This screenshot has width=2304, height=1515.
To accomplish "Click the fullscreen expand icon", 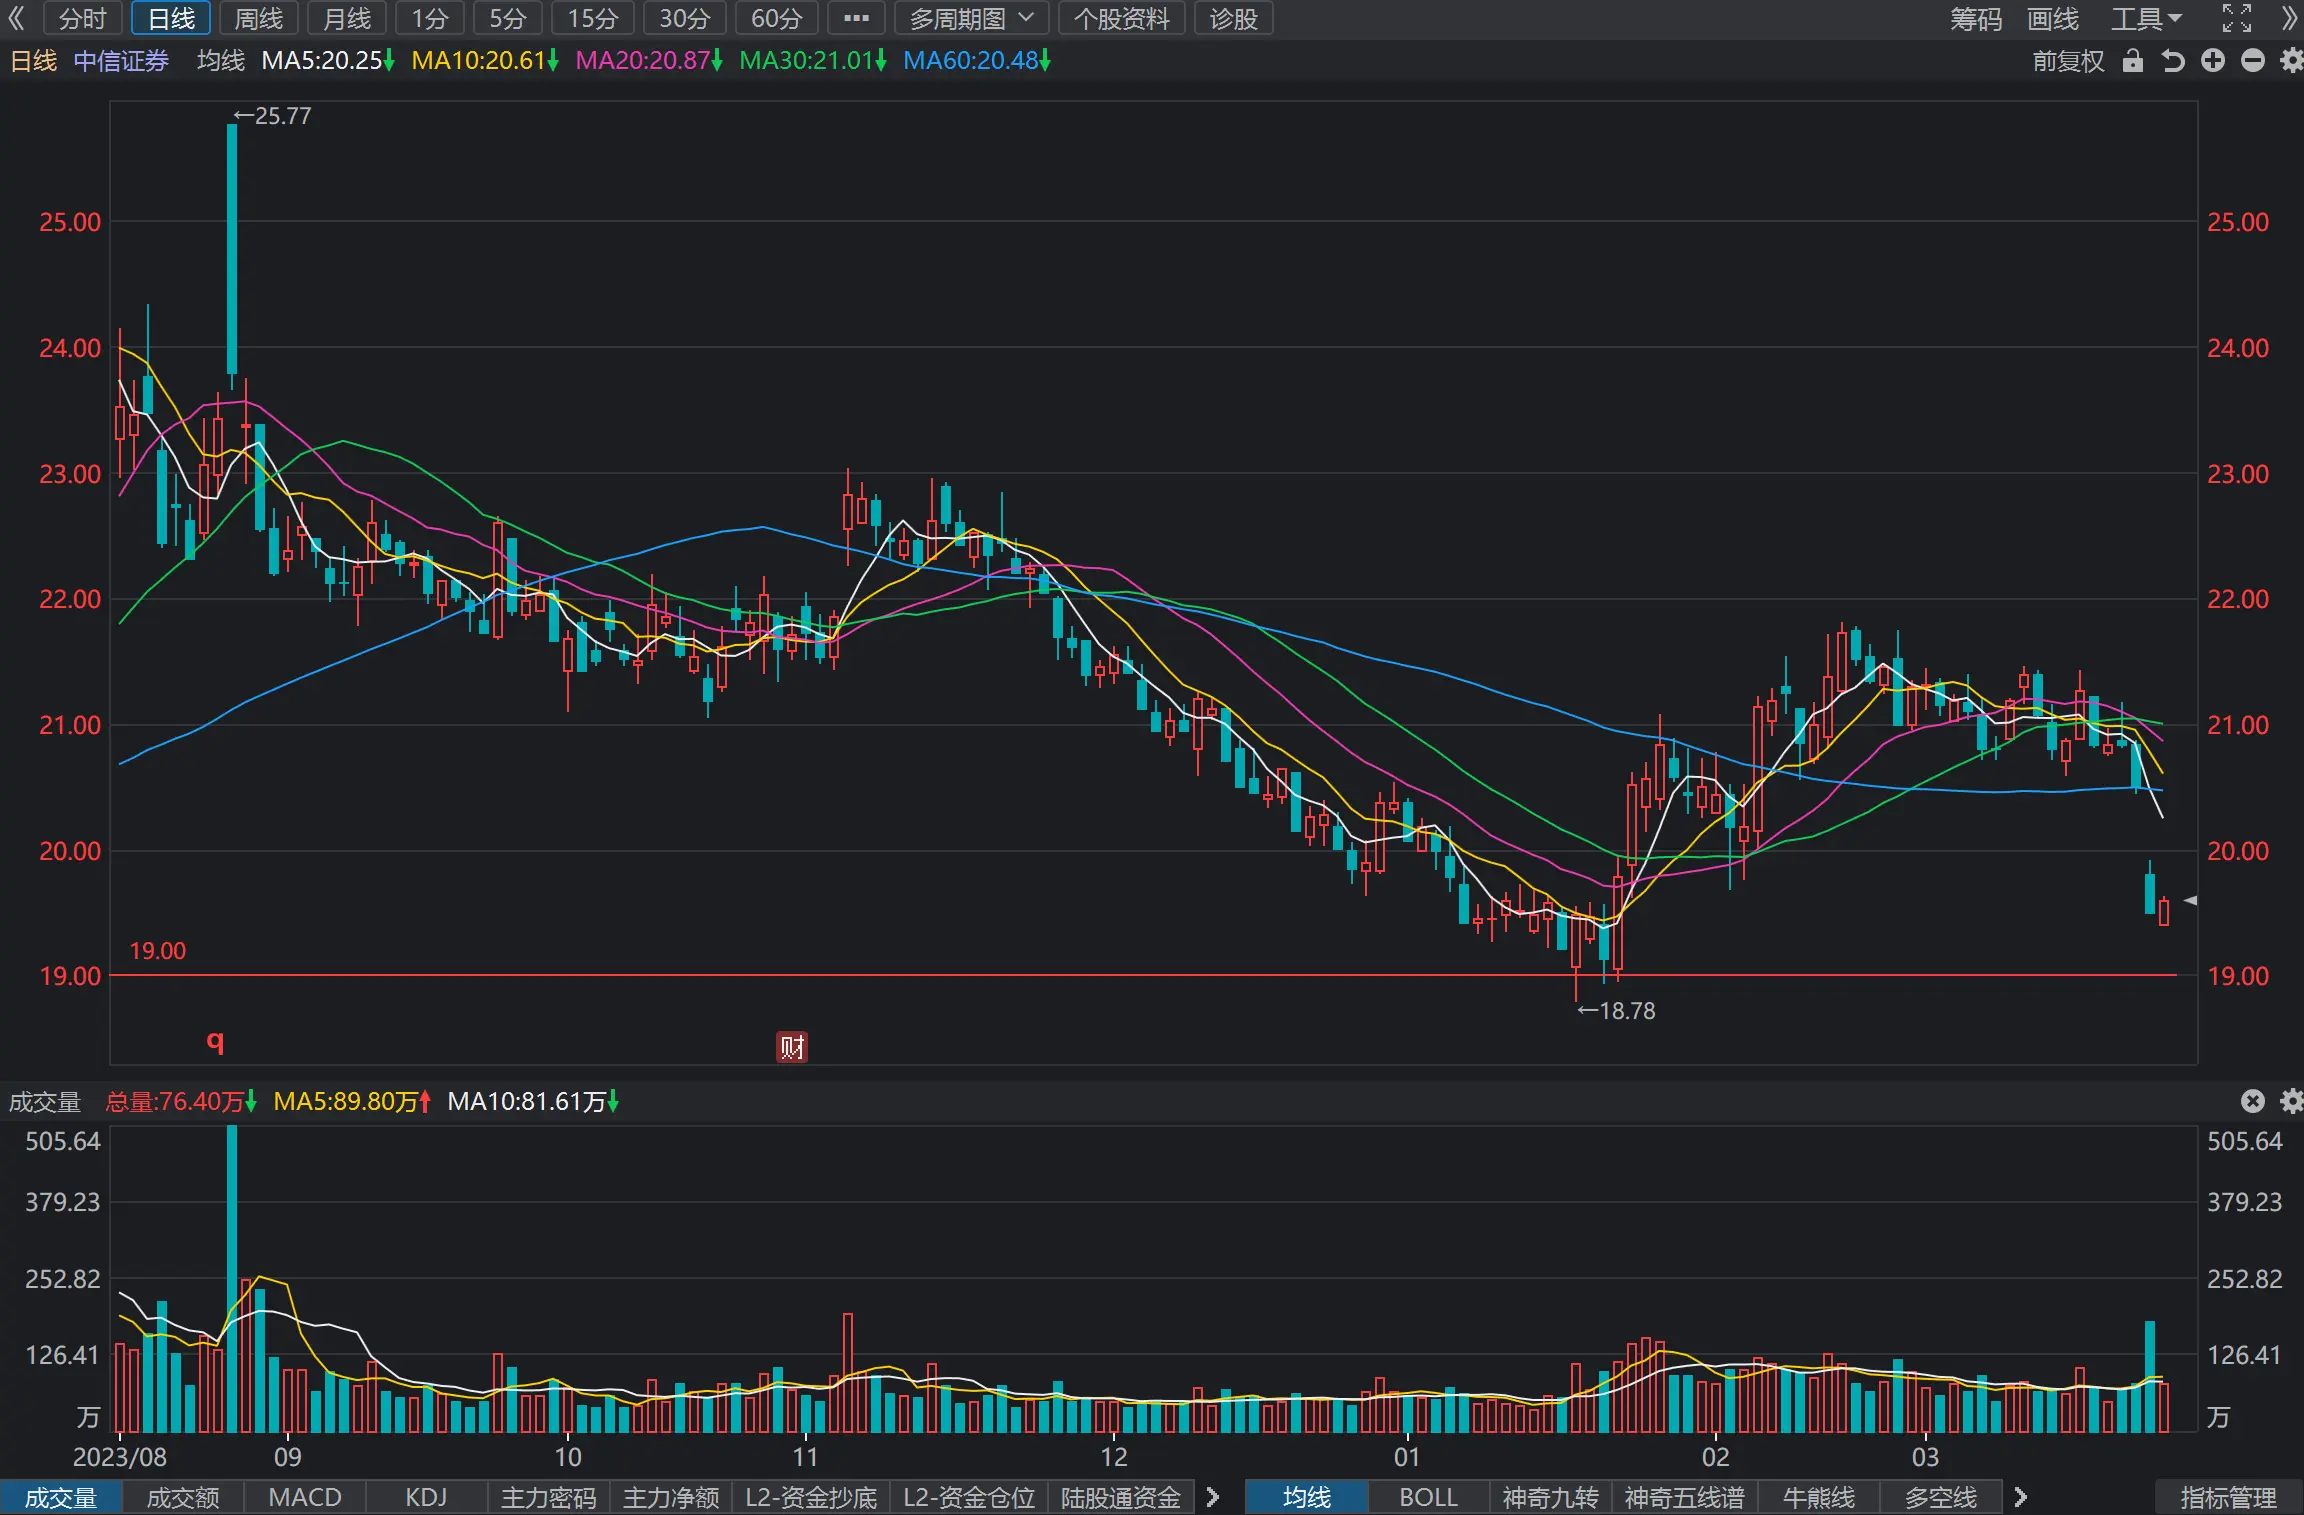I will pos(2237,18).
